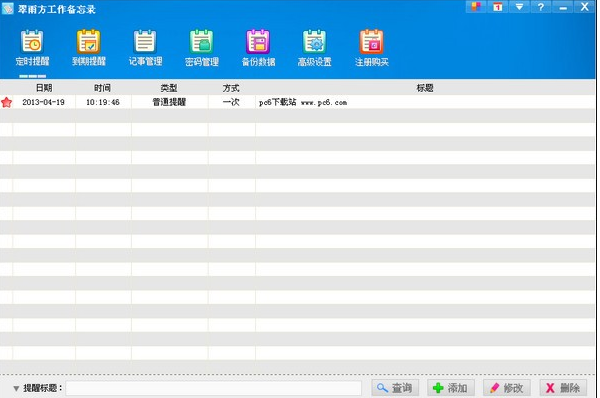
Task: Click the app logo icon in title bar
Action: pos(8,8)
